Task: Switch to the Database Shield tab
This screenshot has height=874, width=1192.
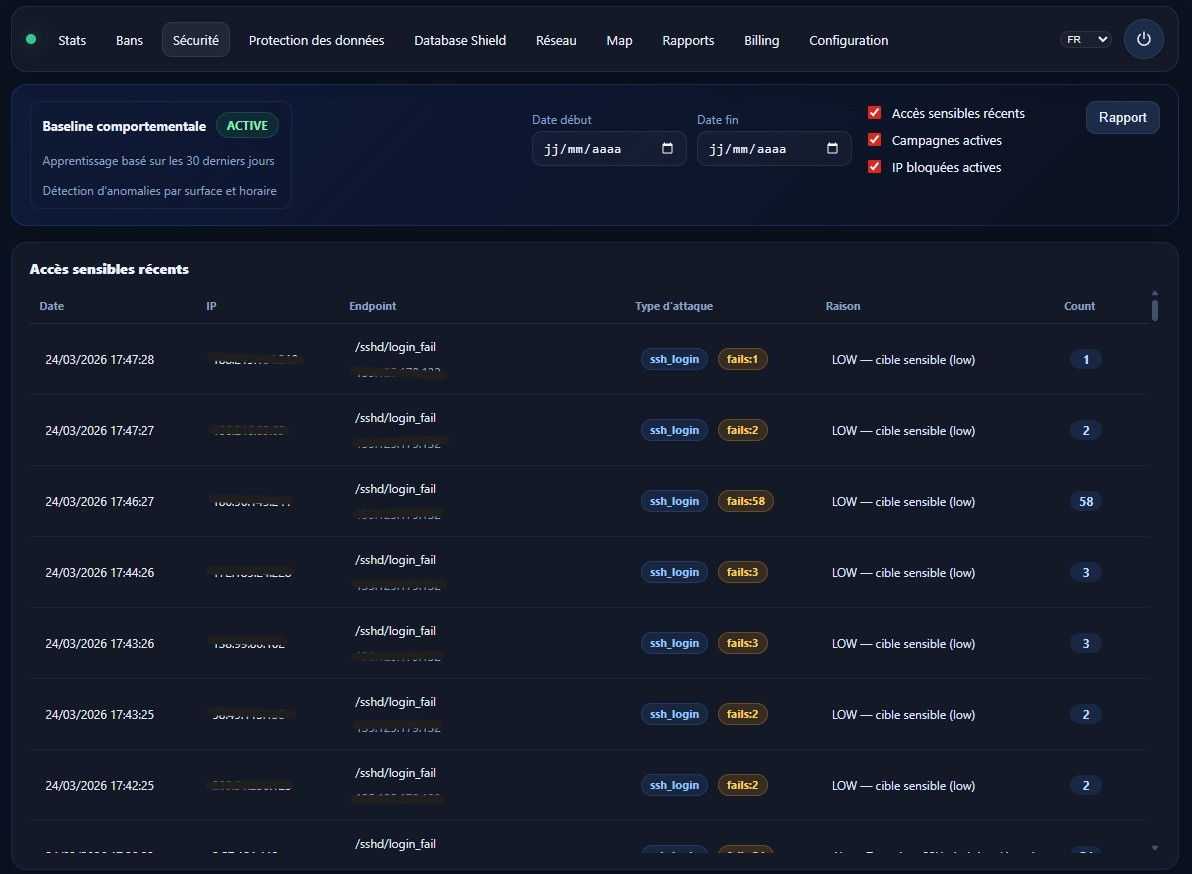Action: click(x=460, y=41)
